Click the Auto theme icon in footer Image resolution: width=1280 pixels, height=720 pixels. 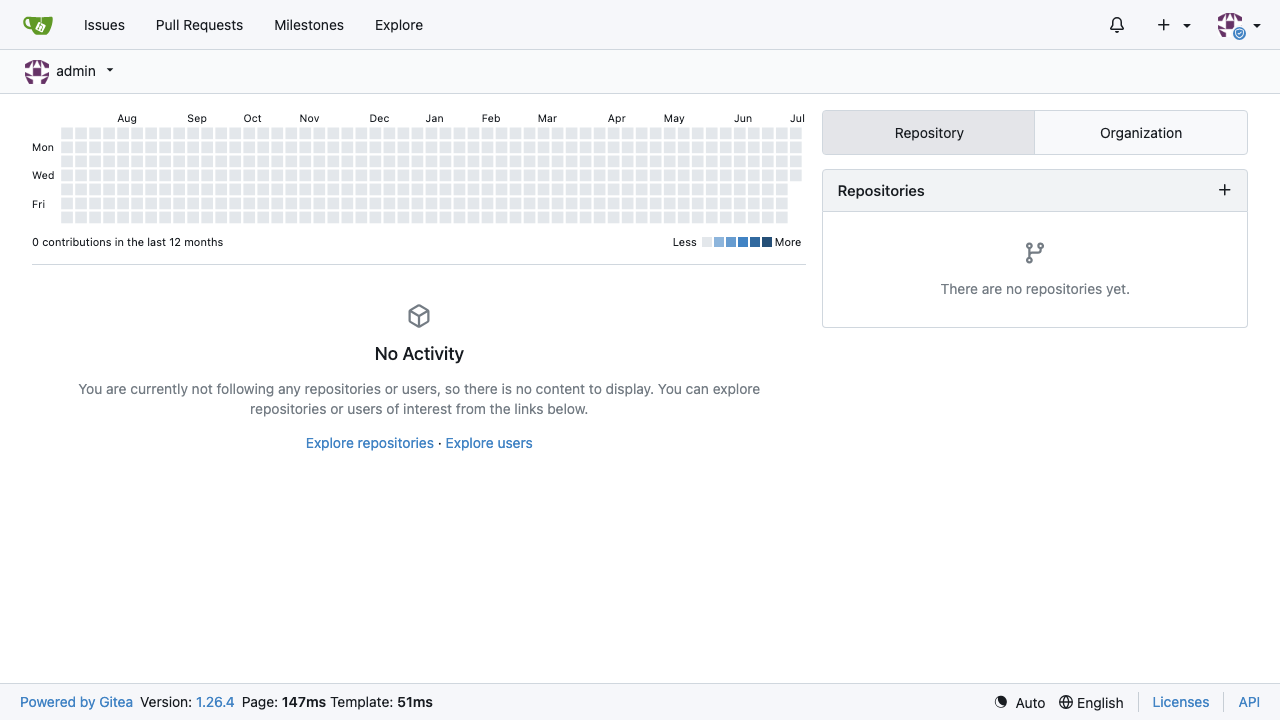[1001, 702]
